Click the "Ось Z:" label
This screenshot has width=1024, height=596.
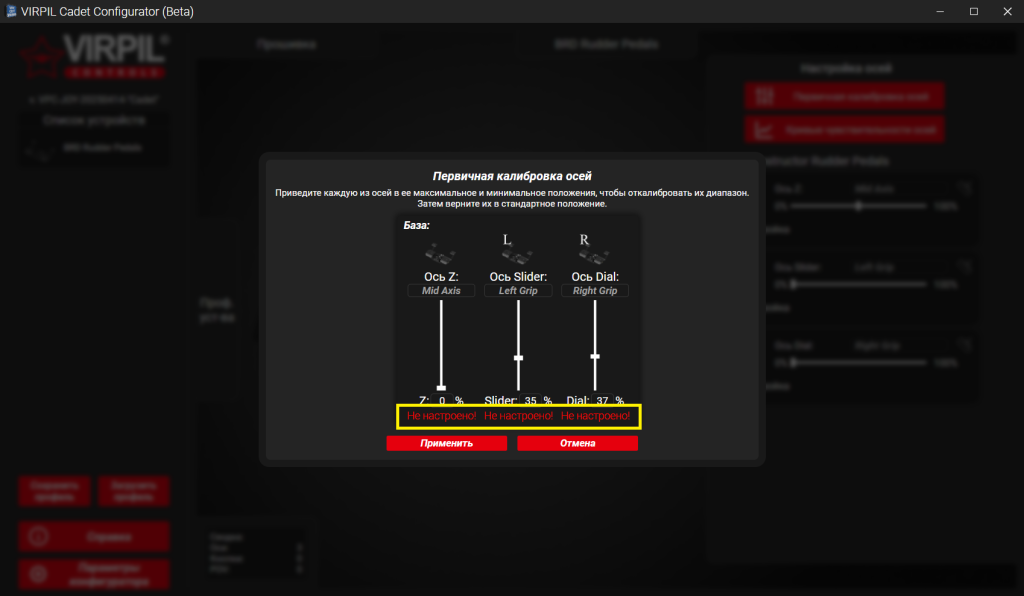pyautogui.click(x=441, y=277)
